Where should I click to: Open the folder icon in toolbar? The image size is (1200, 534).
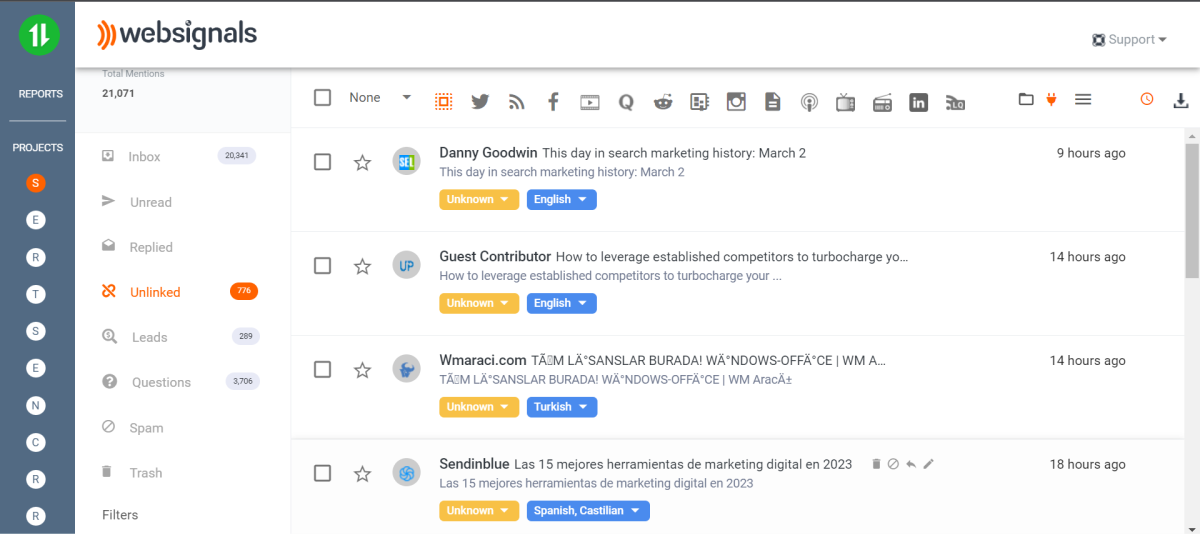(x=1026, y=99)
